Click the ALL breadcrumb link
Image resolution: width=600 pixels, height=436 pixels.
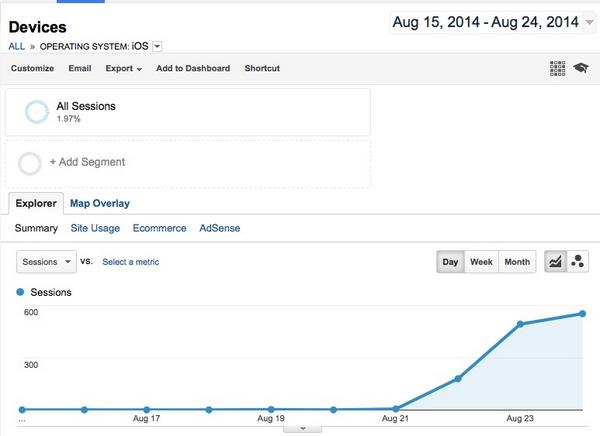pos(16,46)
